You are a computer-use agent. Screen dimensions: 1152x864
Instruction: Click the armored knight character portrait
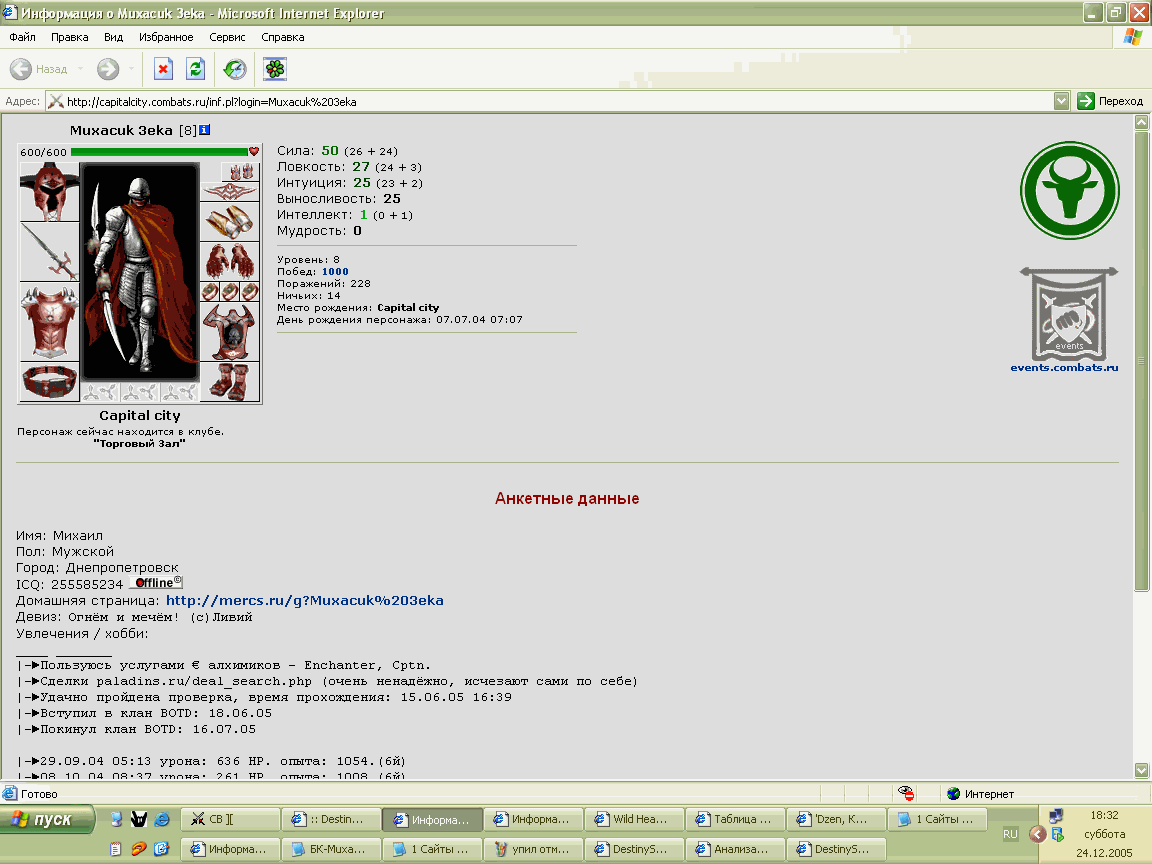140,272
